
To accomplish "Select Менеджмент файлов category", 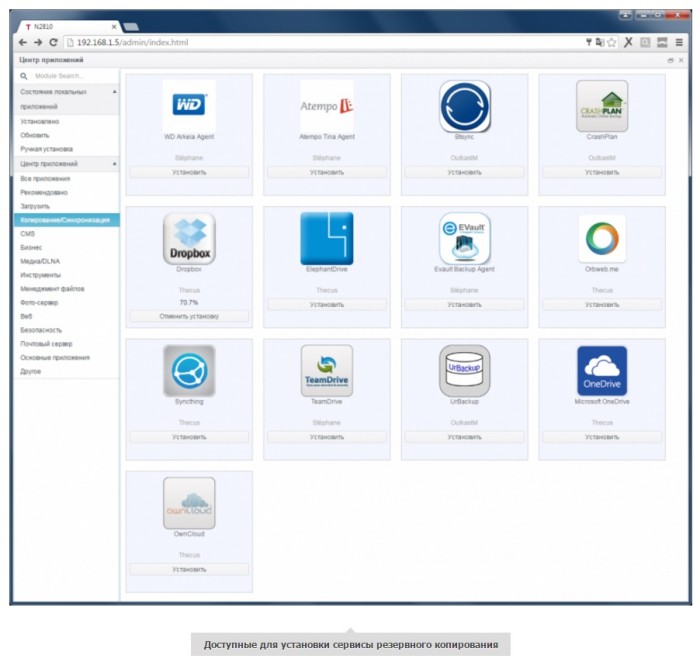I will tap(52, 289).
